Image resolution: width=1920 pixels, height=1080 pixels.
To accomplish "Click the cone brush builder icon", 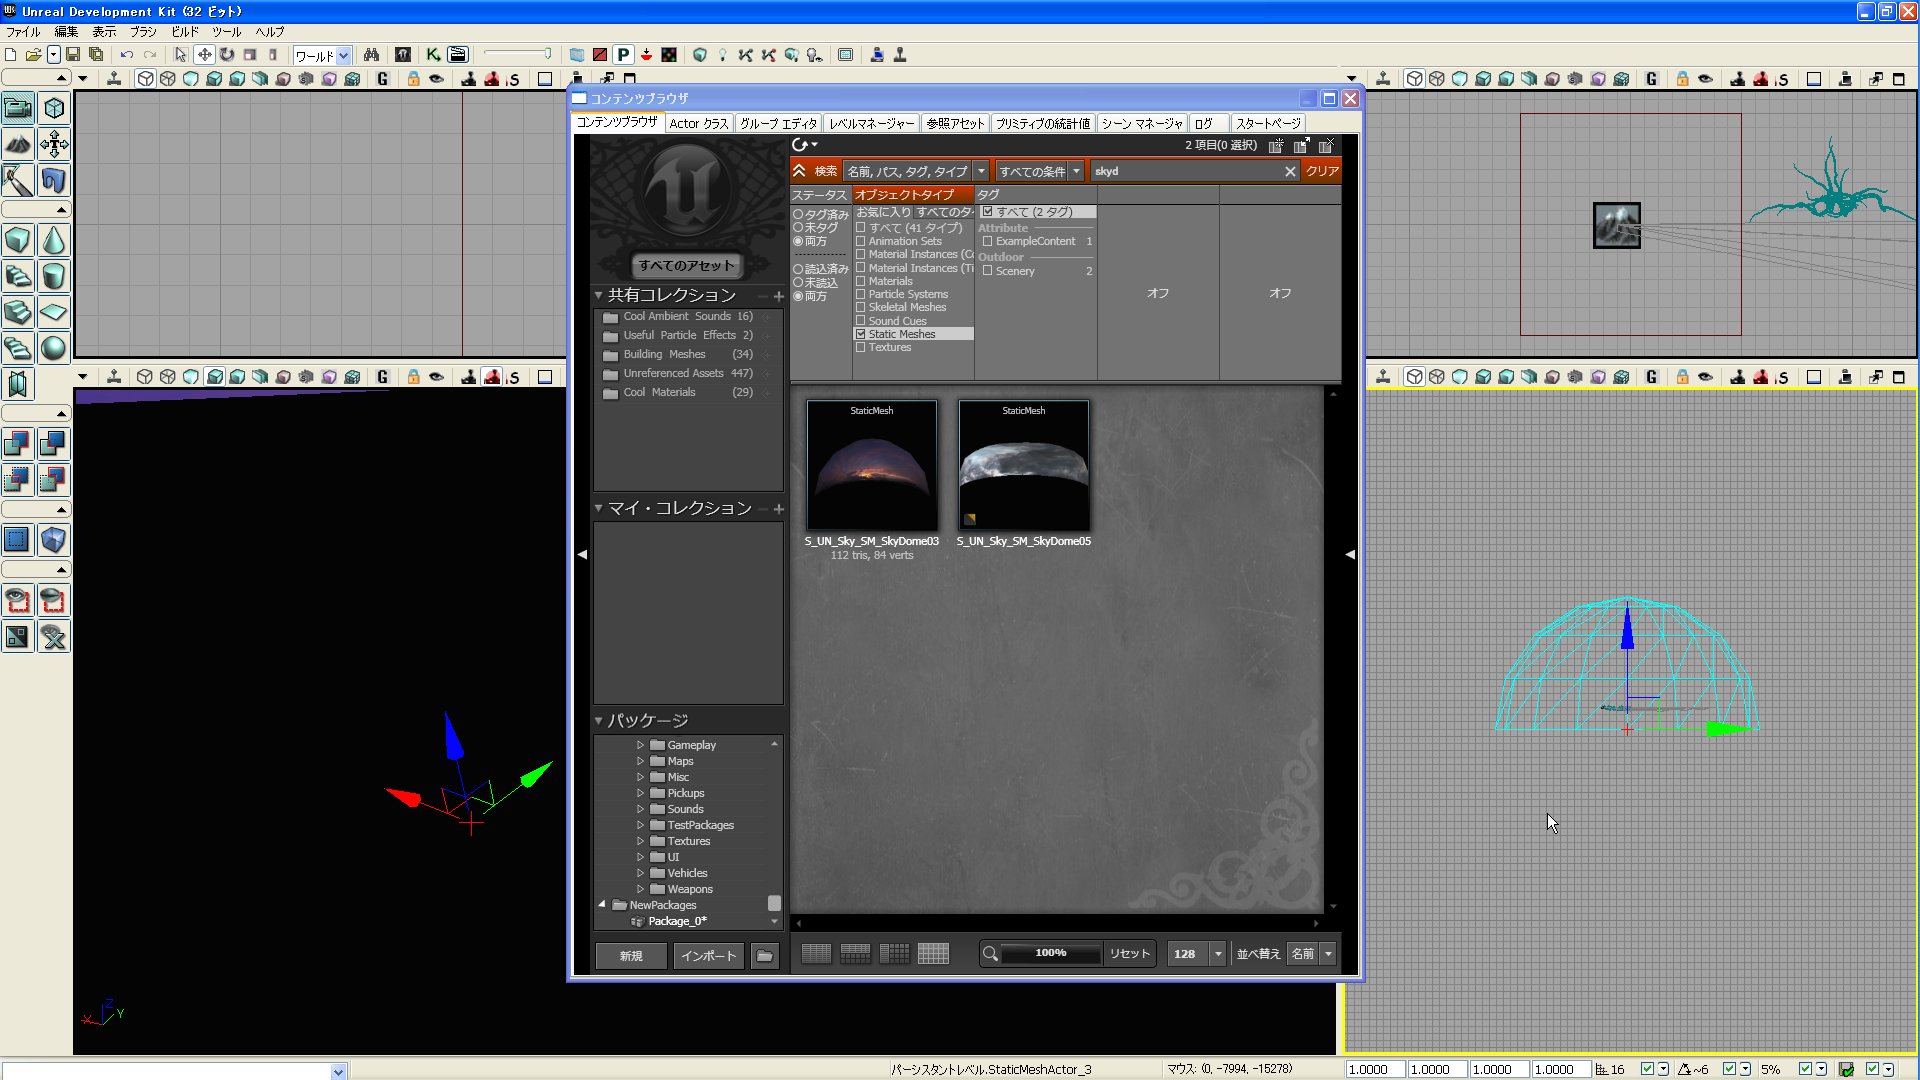I will [54, 241].
